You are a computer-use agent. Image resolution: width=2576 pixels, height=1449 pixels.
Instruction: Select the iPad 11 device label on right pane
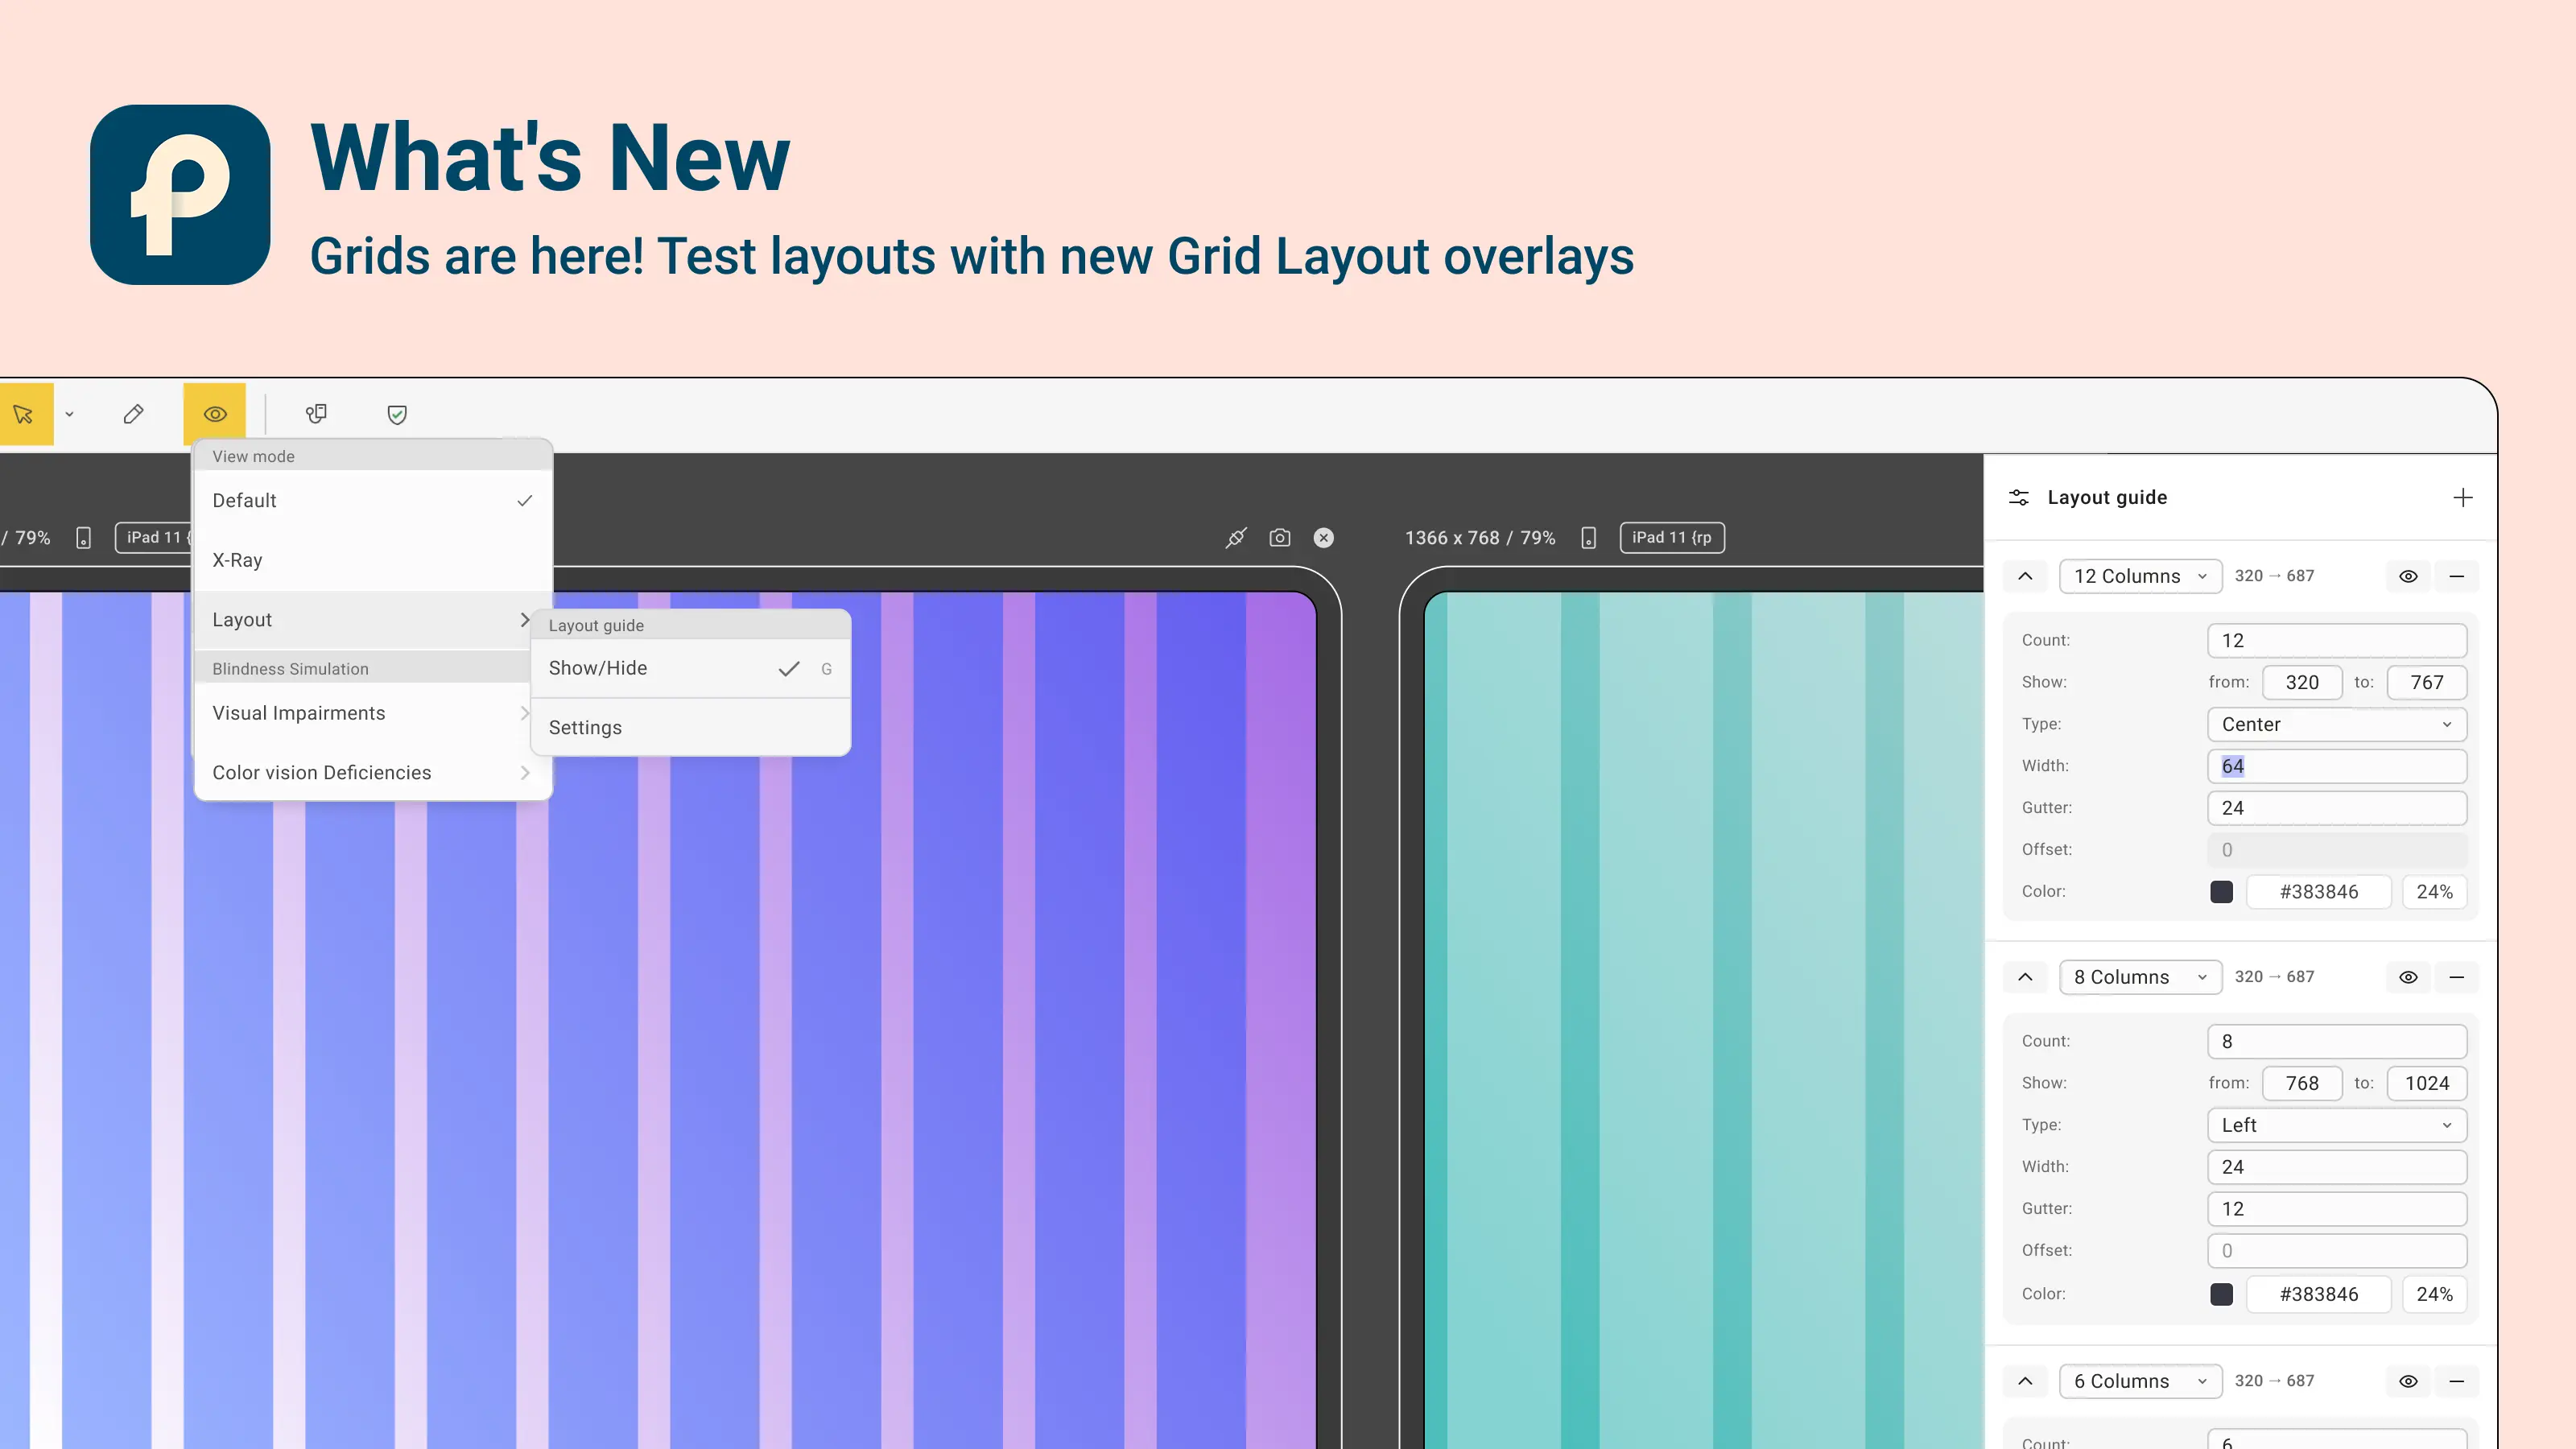point(1672,538)
